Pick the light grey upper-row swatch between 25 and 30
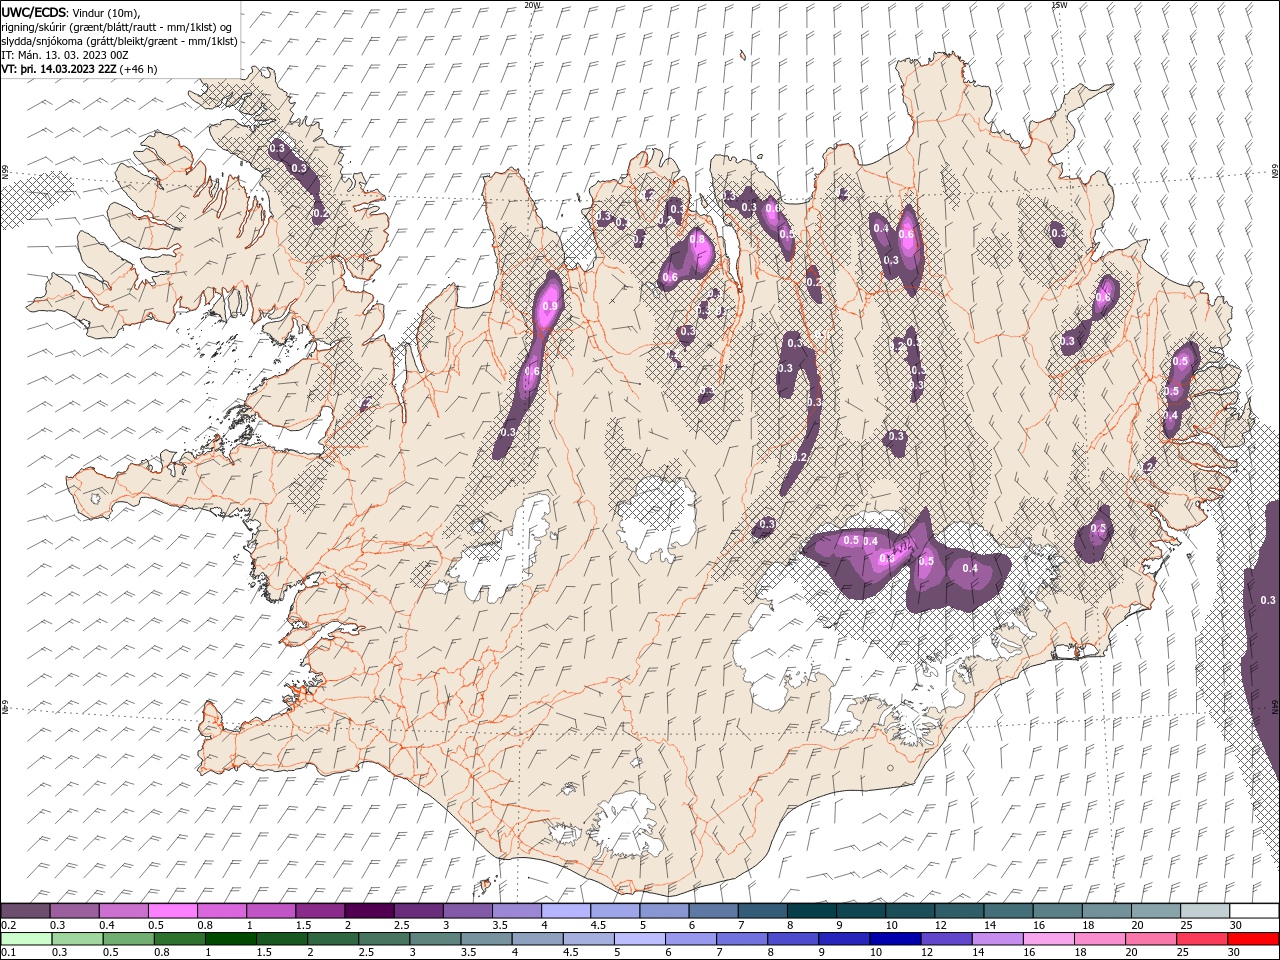 coord(1205,911)
